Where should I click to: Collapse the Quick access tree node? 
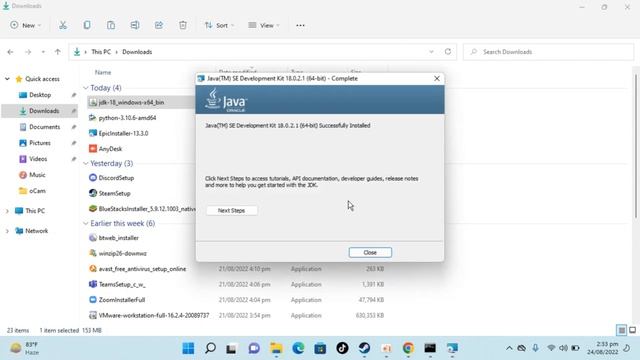(7, 79)
